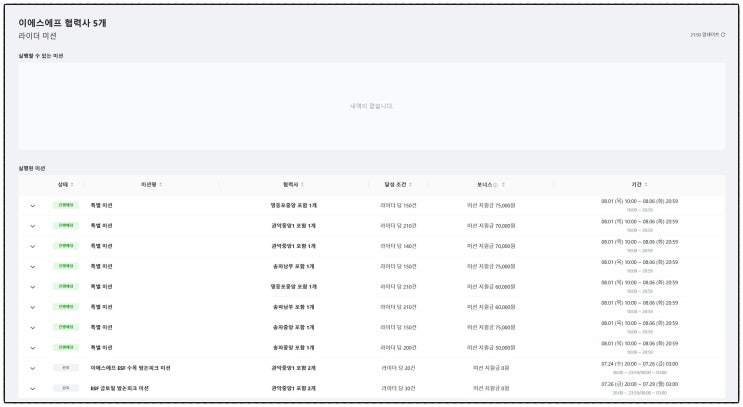Screen dimensions: 743x407
Task: Click 송파남부 포함 1개 in the 150건 row
Action: click(x=293, y=266)
